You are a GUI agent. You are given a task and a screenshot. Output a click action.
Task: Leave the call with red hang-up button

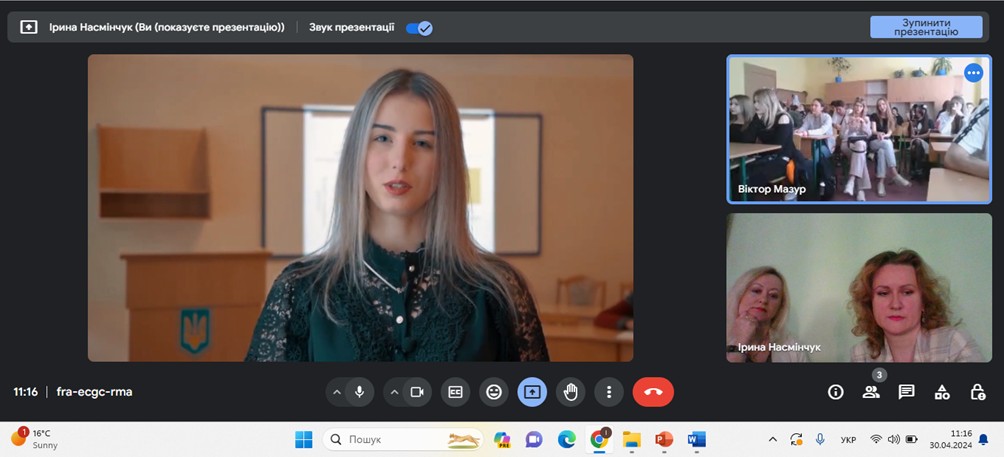[x=653, y=392]
